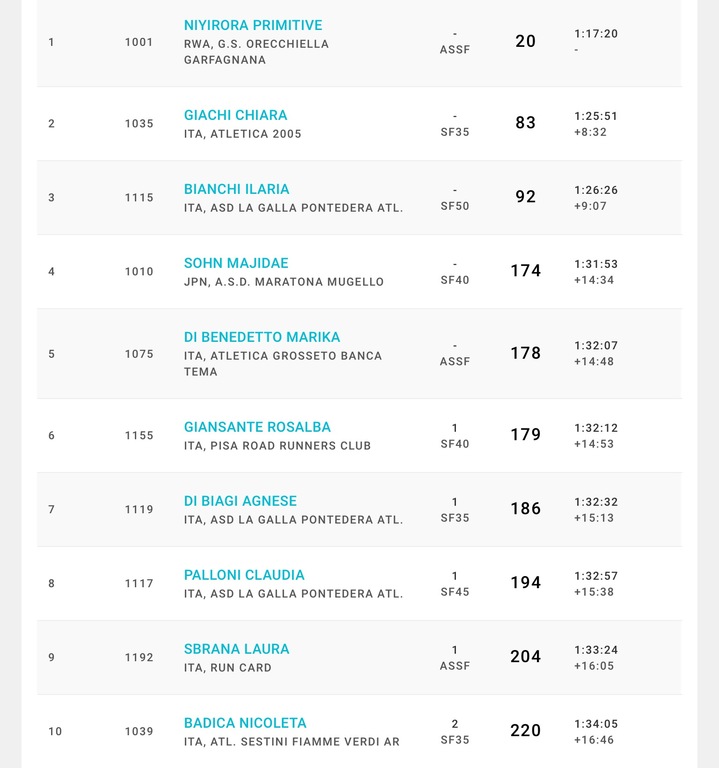
Task: Select PALLONI CLAUDIA name link
Action: click(244, 575)
